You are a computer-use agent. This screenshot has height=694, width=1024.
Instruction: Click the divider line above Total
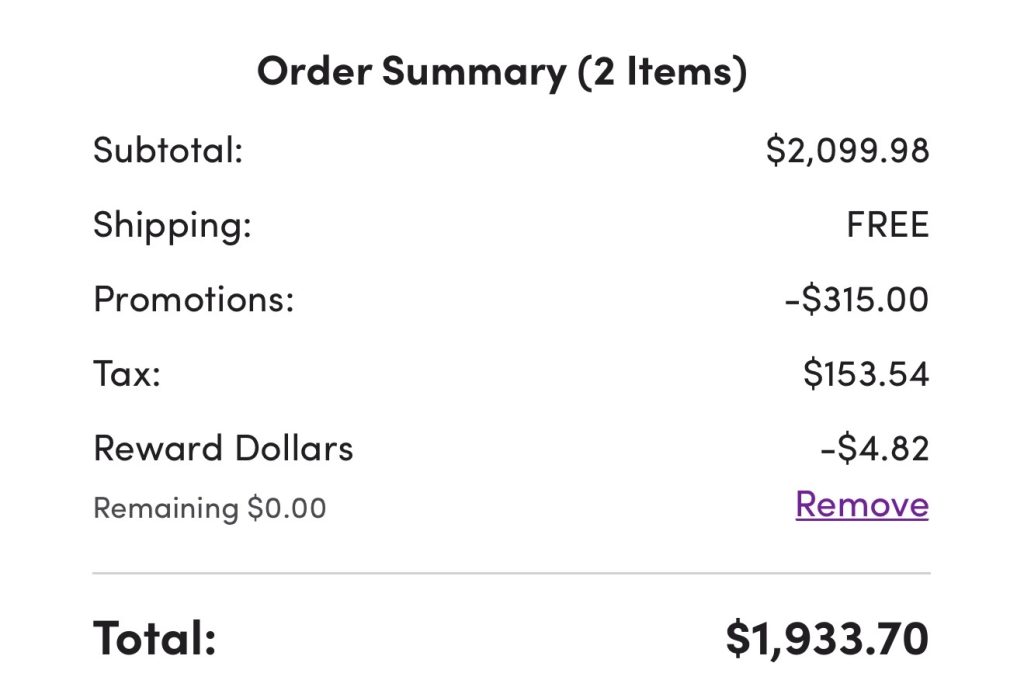click(511, 573)
